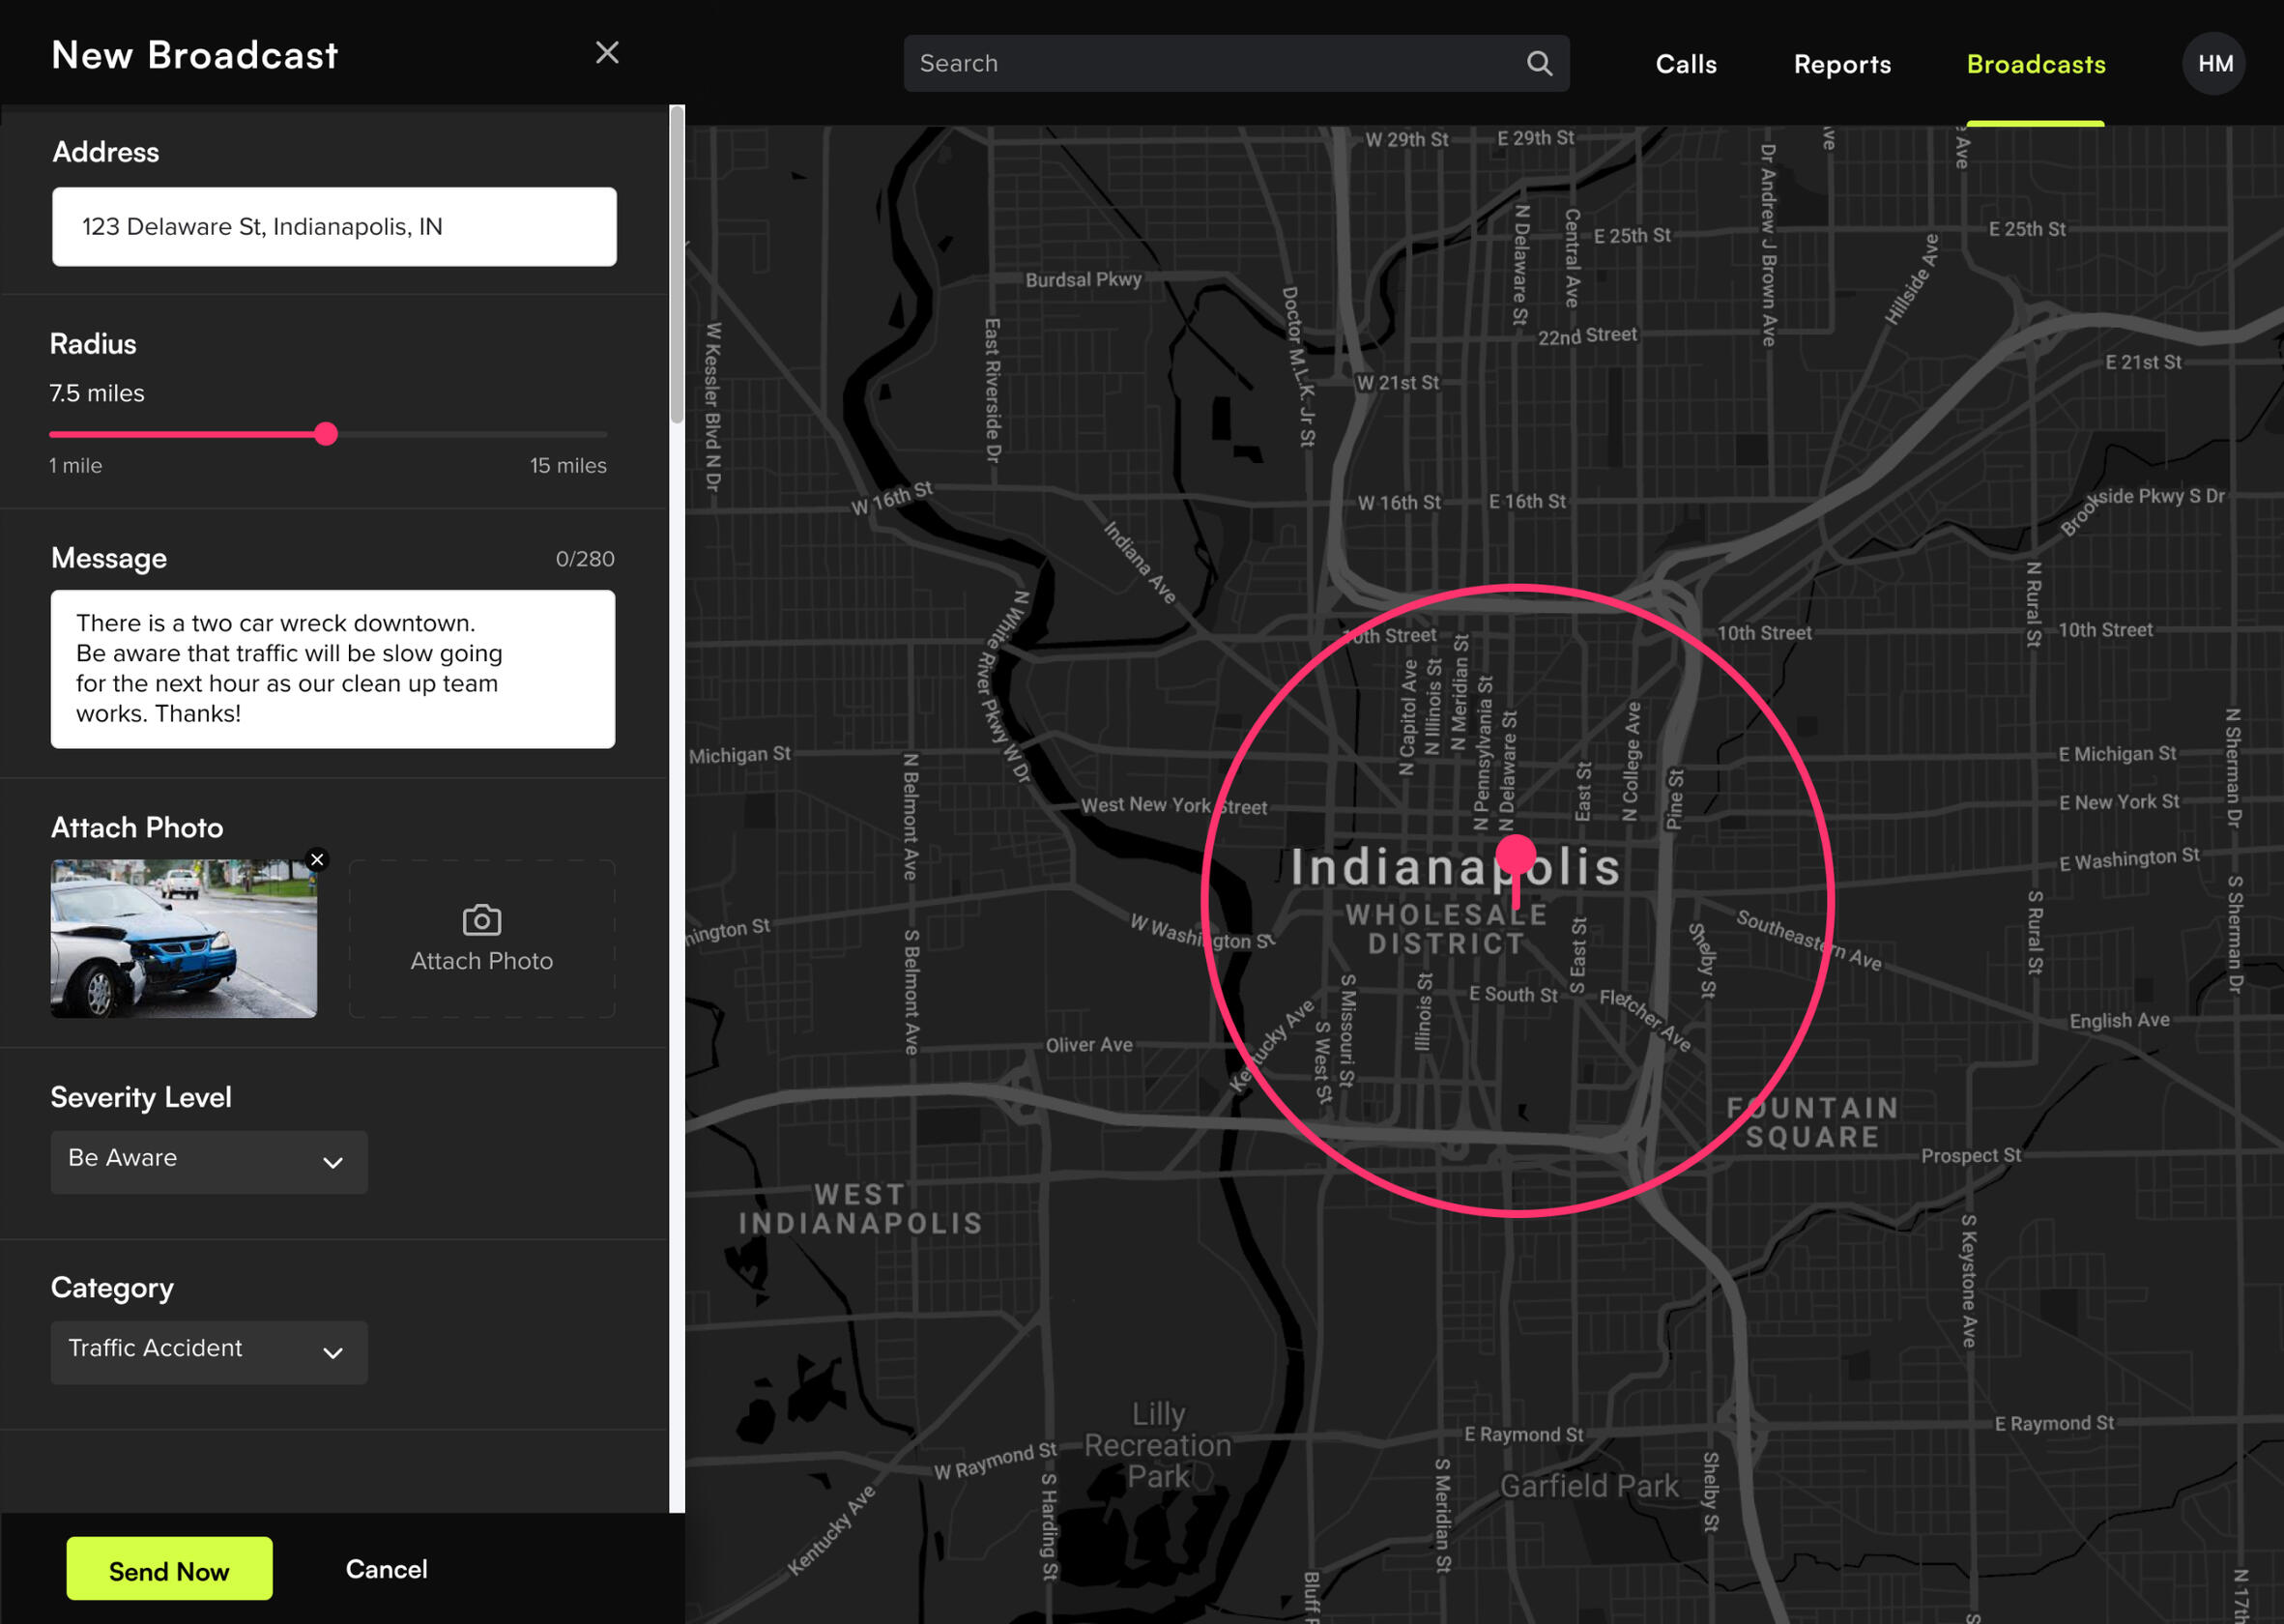
Task: Click the radius slider handle
Action: point(326,434)
